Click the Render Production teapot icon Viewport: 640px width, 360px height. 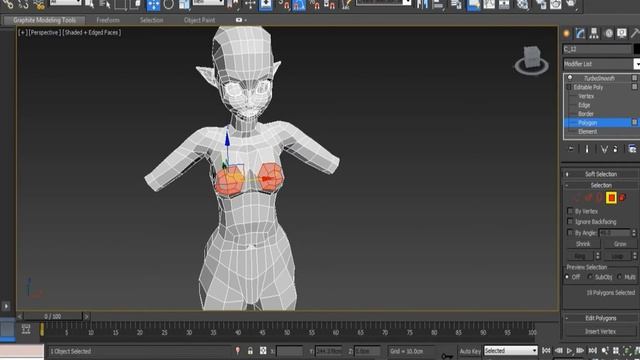coord(571,4)
